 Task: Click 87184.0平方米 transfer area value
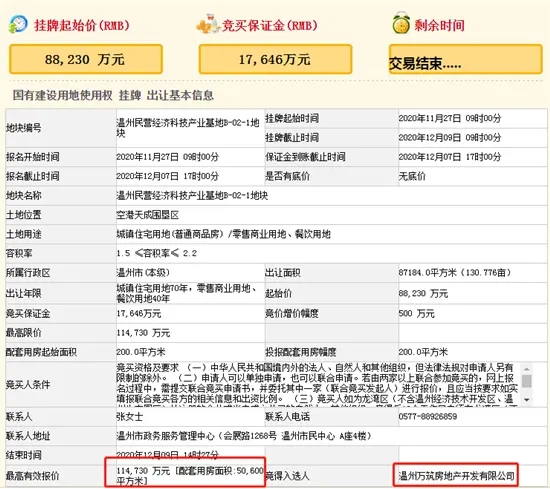(x=455, y=273)
